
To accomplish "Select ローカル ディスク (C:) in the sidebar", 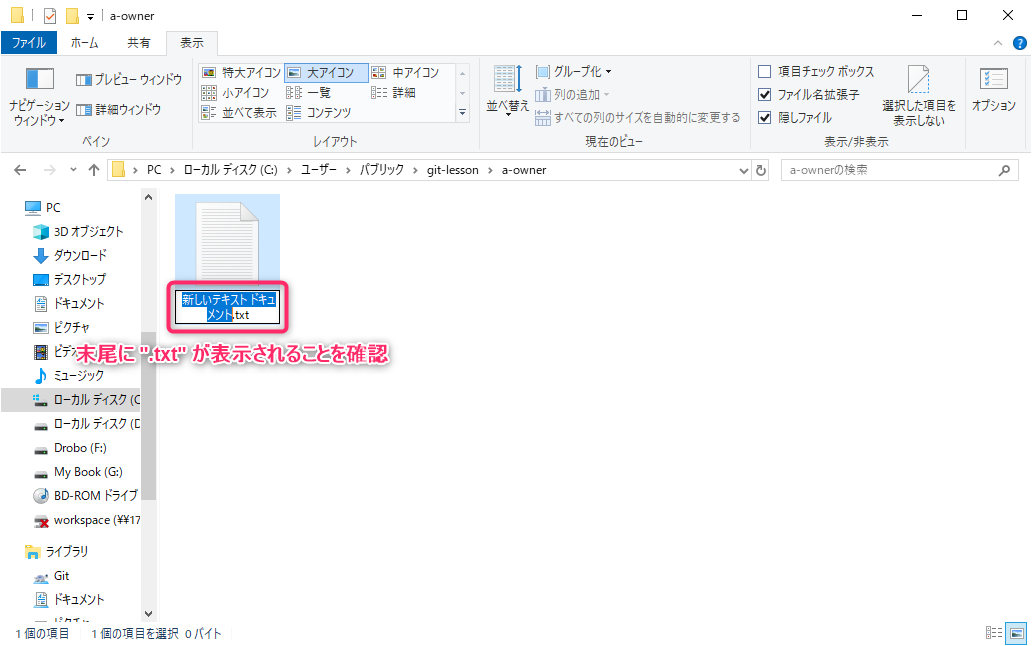I will click(x=70, y=400).
